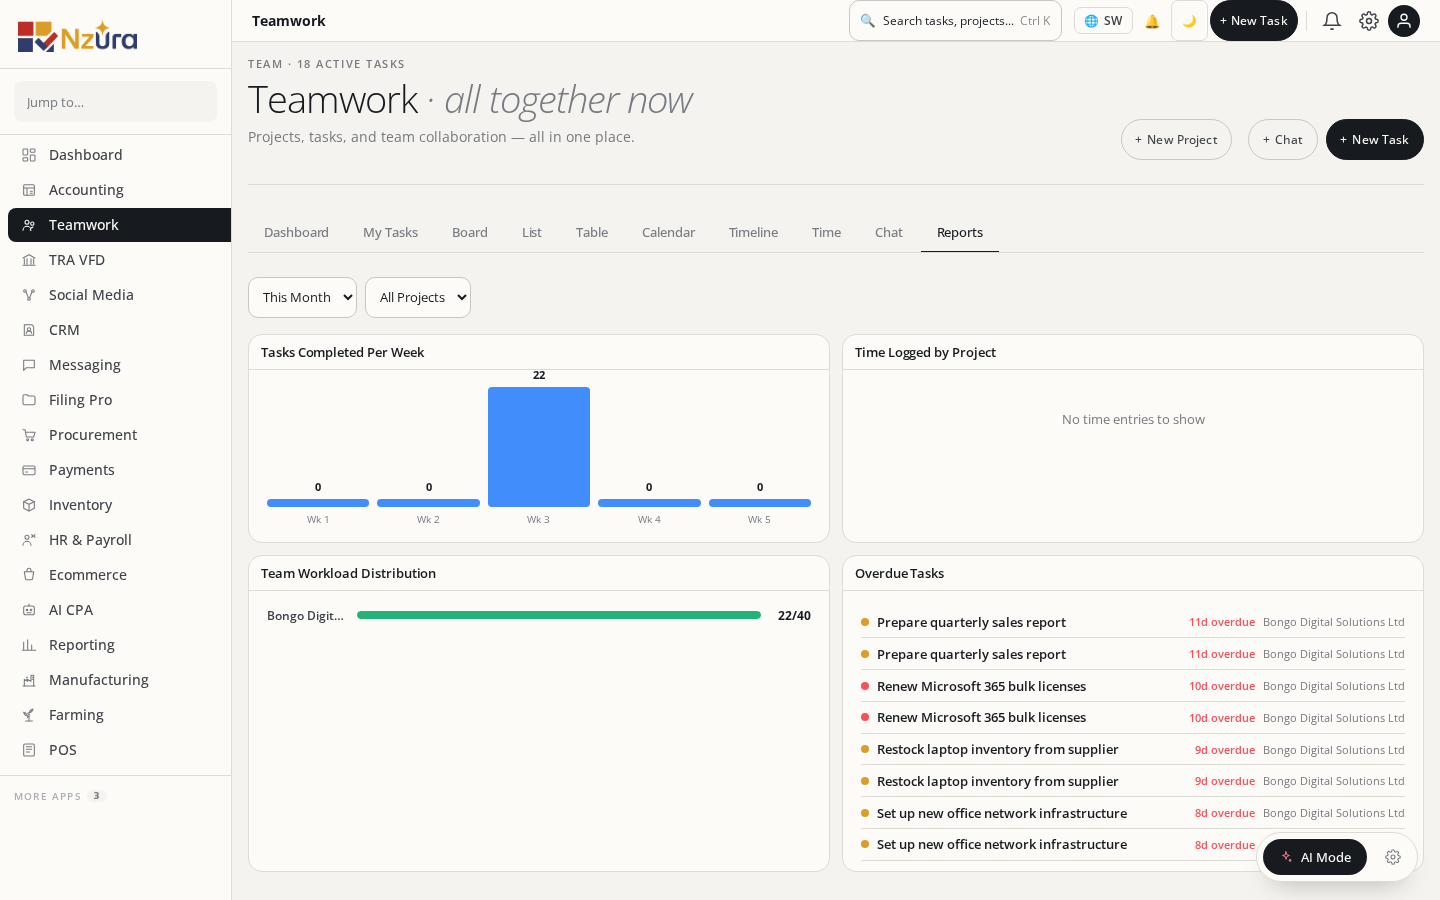
Task: Select Teamwork in the sidebar
Action: [119, 225]
